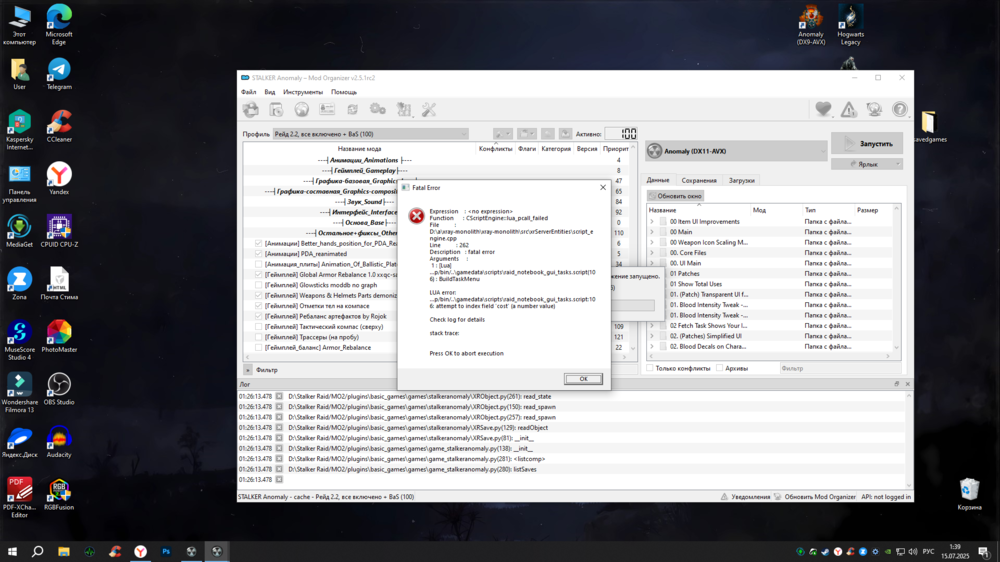This screenshot has width=1000, height=562.
Task: Enable the Glowsticks moddb no graph checkbox
Action: [259, 285]
